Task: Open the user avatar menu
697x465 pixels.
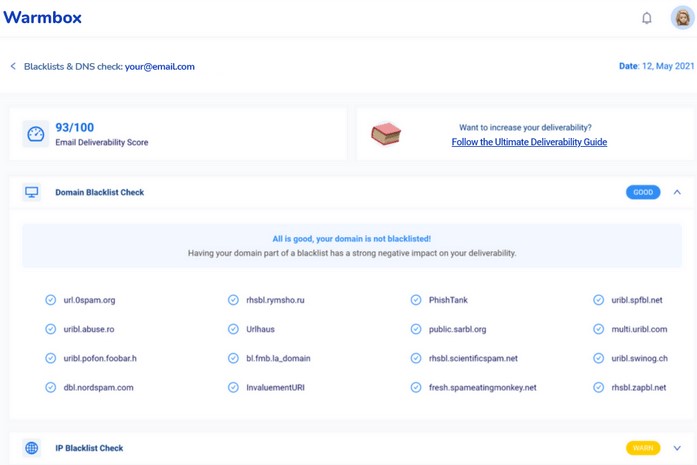Action: click(682, 18)
